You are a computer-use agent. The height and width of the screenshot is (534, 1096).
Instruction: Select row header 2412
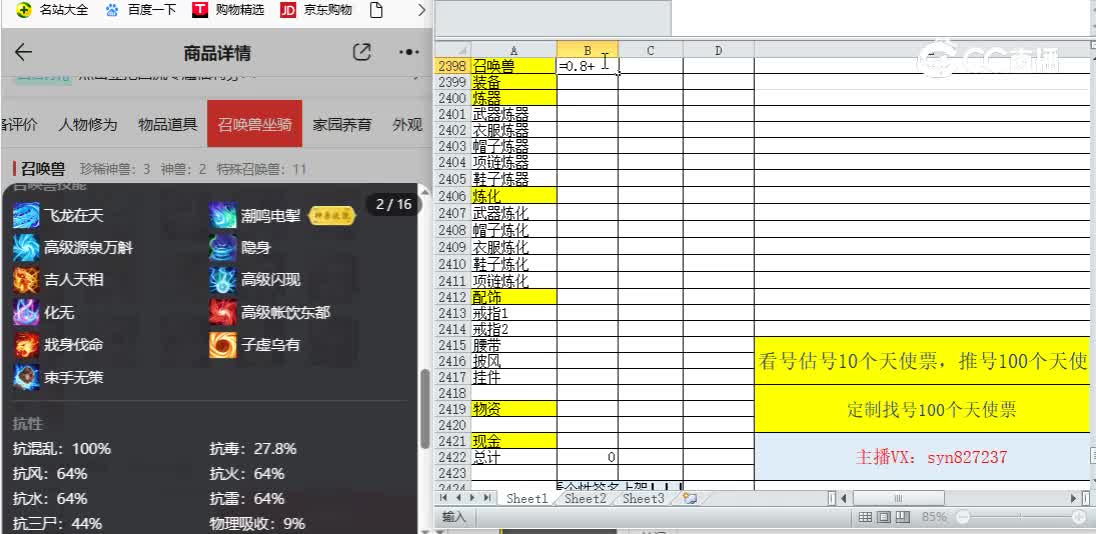[453, 297]
